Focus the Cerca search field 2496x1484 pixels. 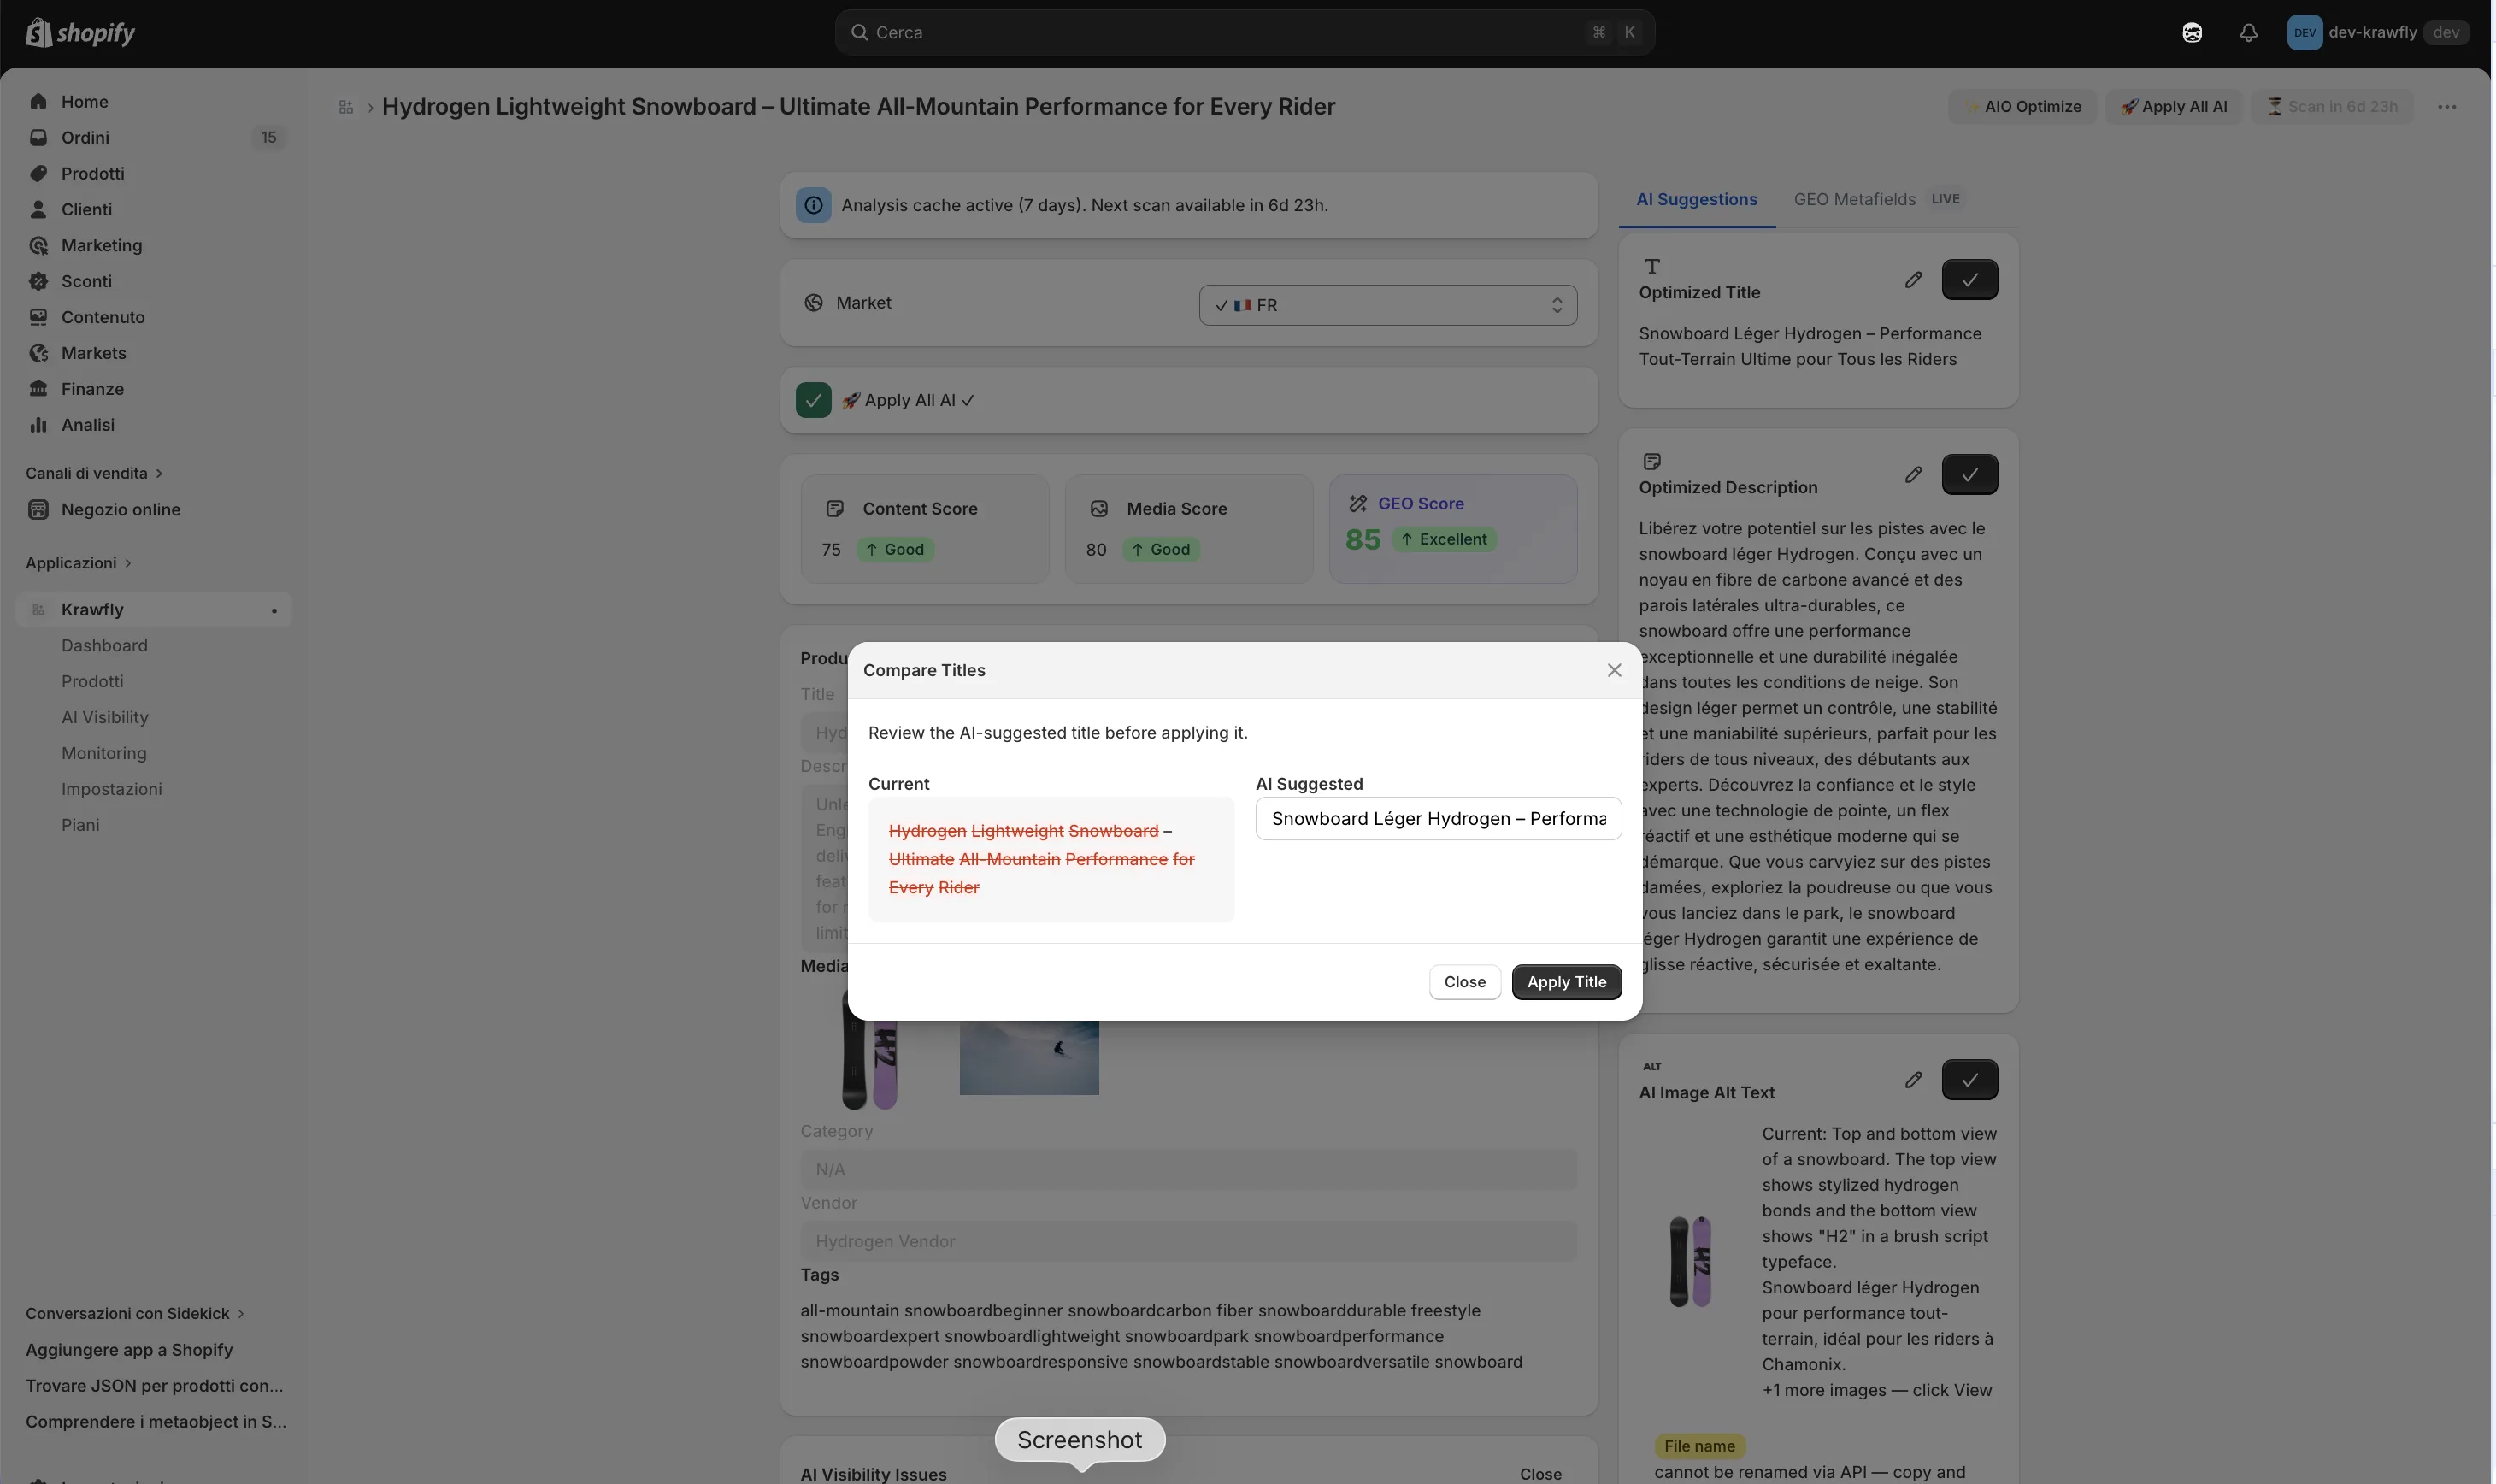tap(1244, 32)
